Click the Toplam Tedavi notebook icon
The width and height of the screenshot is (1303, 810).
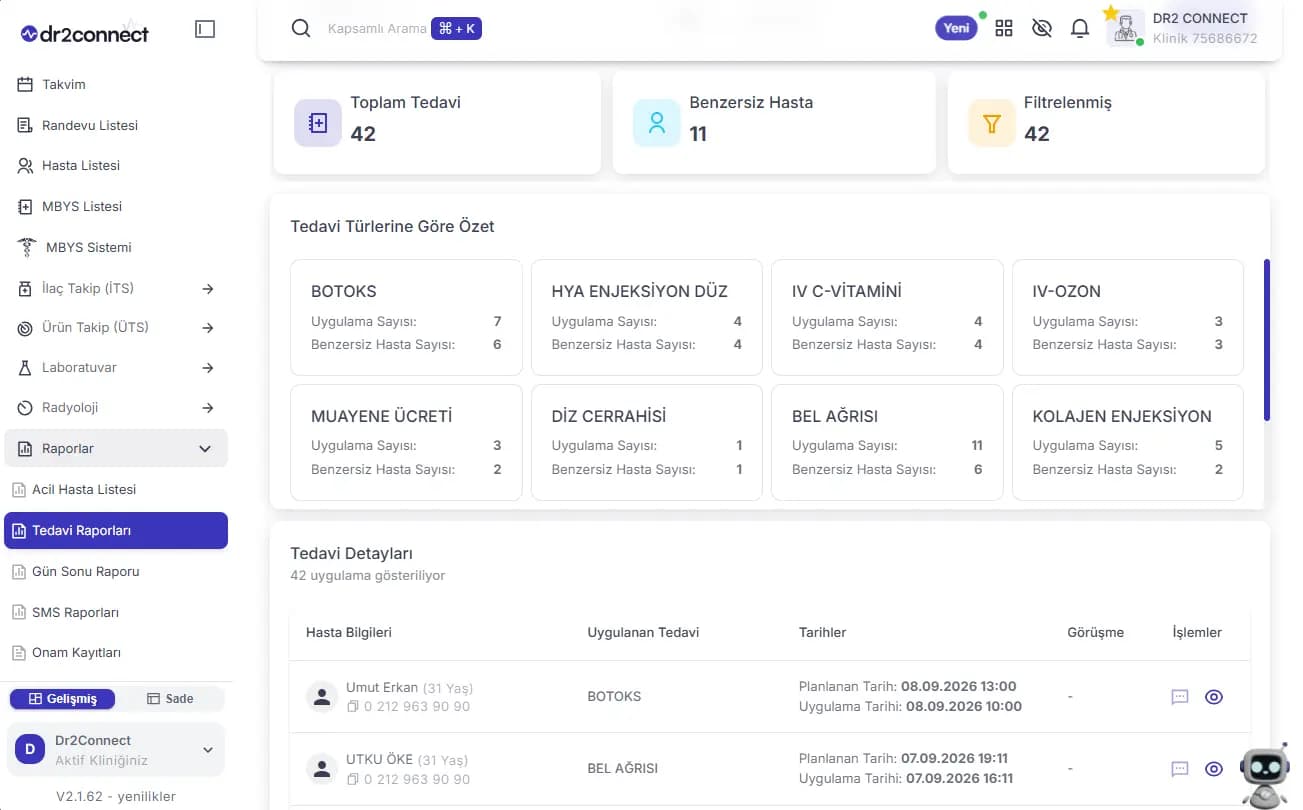pyautogui.click(x=318, y=123)
